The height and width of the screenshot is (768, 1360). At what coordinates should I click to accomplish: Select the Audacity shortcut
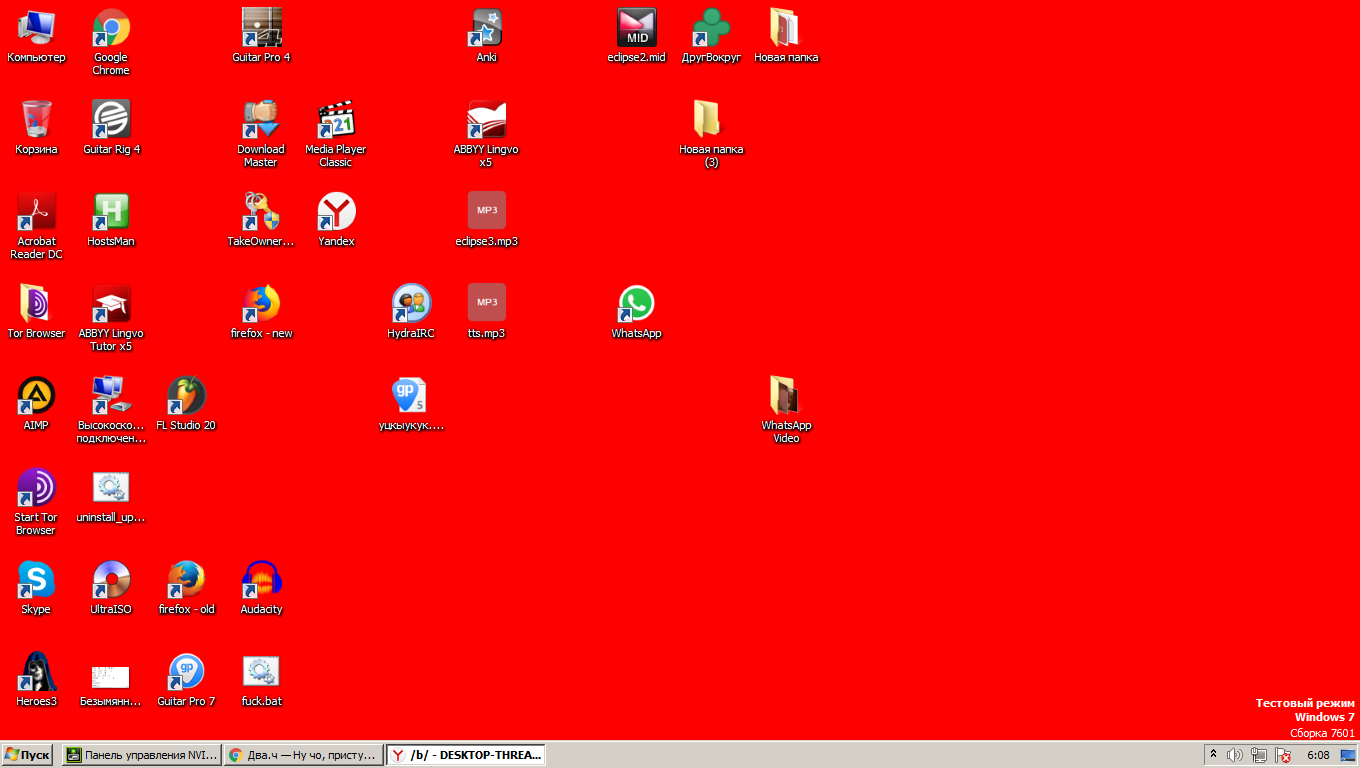click(x=261, y=580)
